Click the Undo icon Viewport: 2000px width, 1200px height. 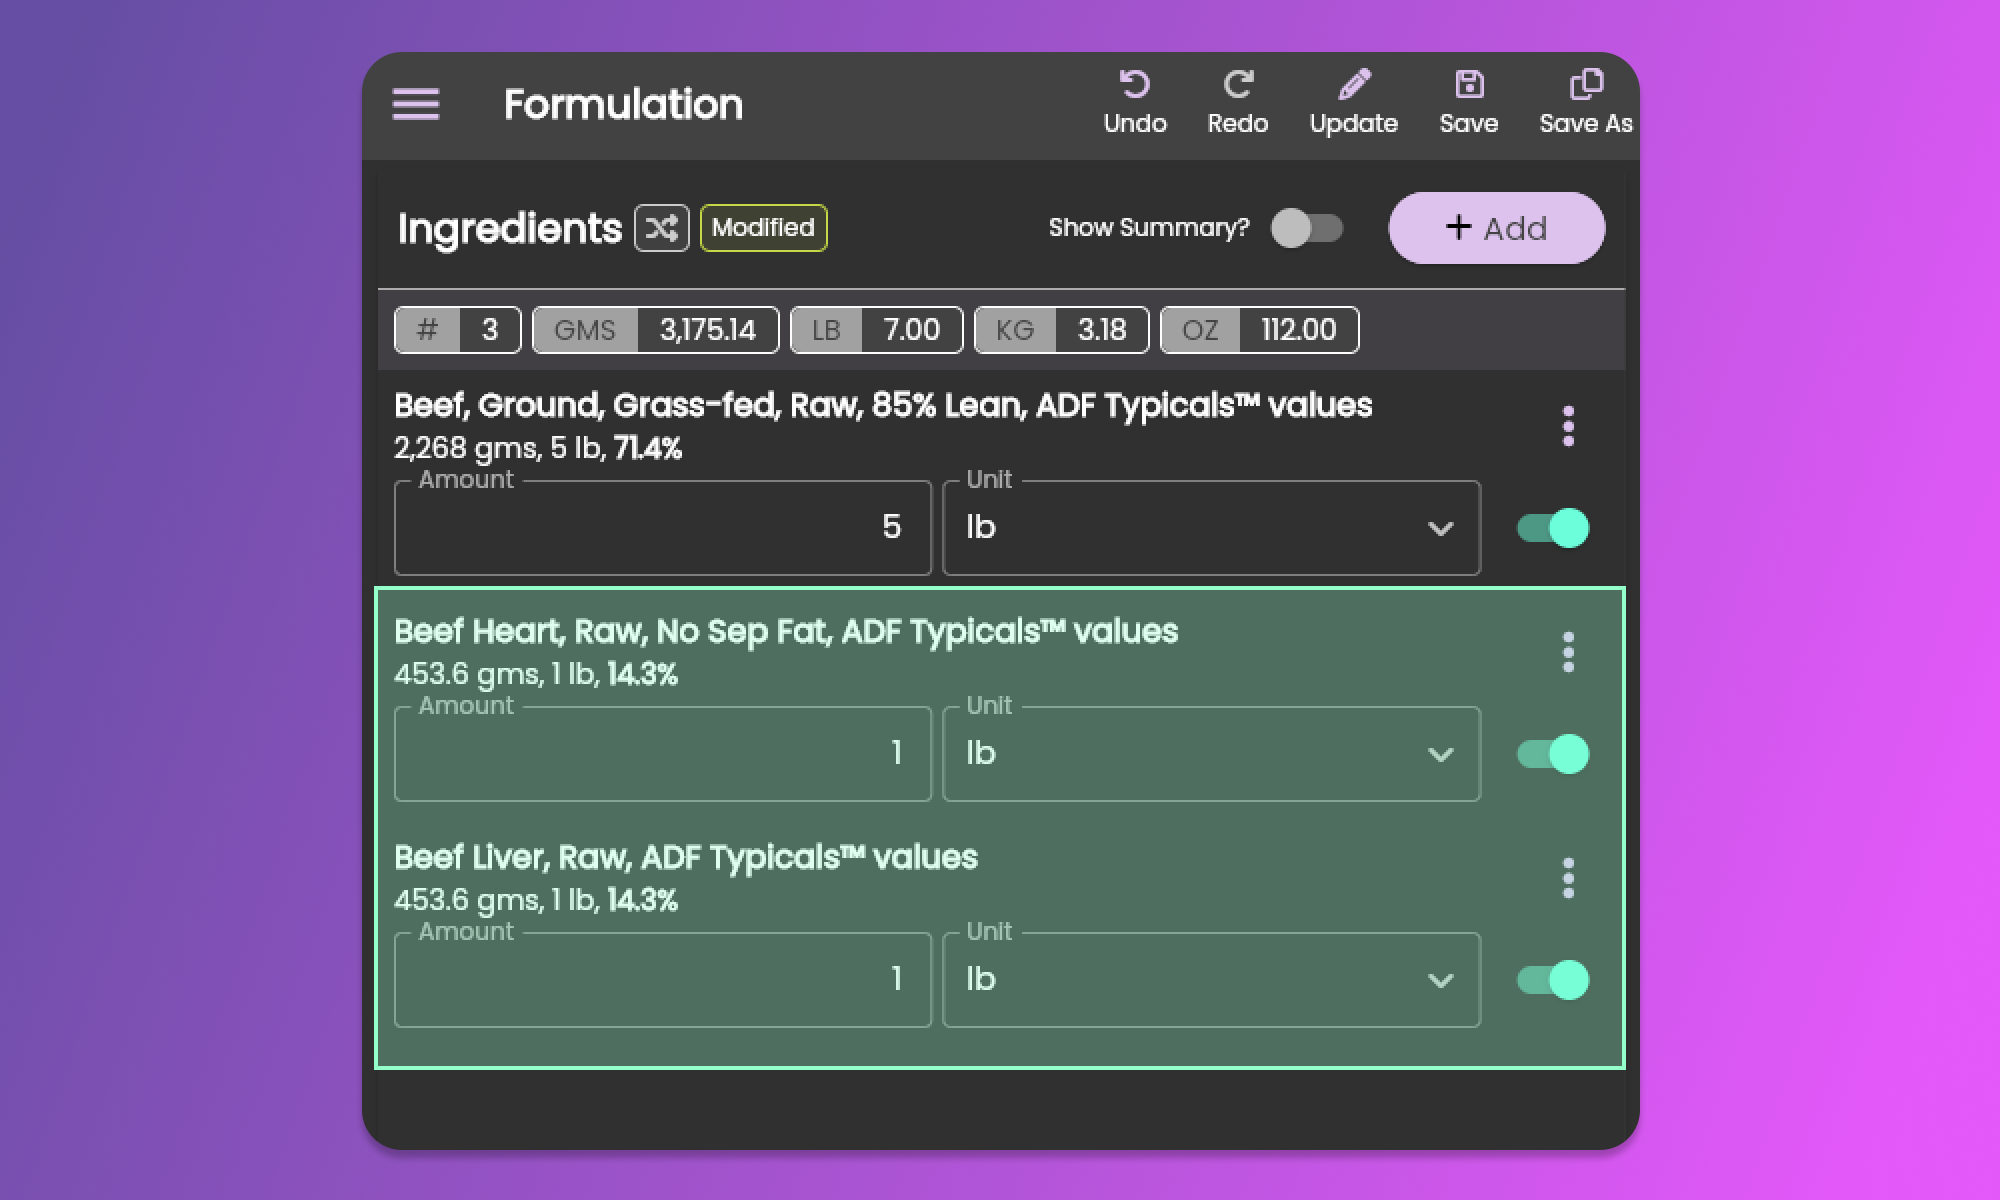[x=1134, y=85]
